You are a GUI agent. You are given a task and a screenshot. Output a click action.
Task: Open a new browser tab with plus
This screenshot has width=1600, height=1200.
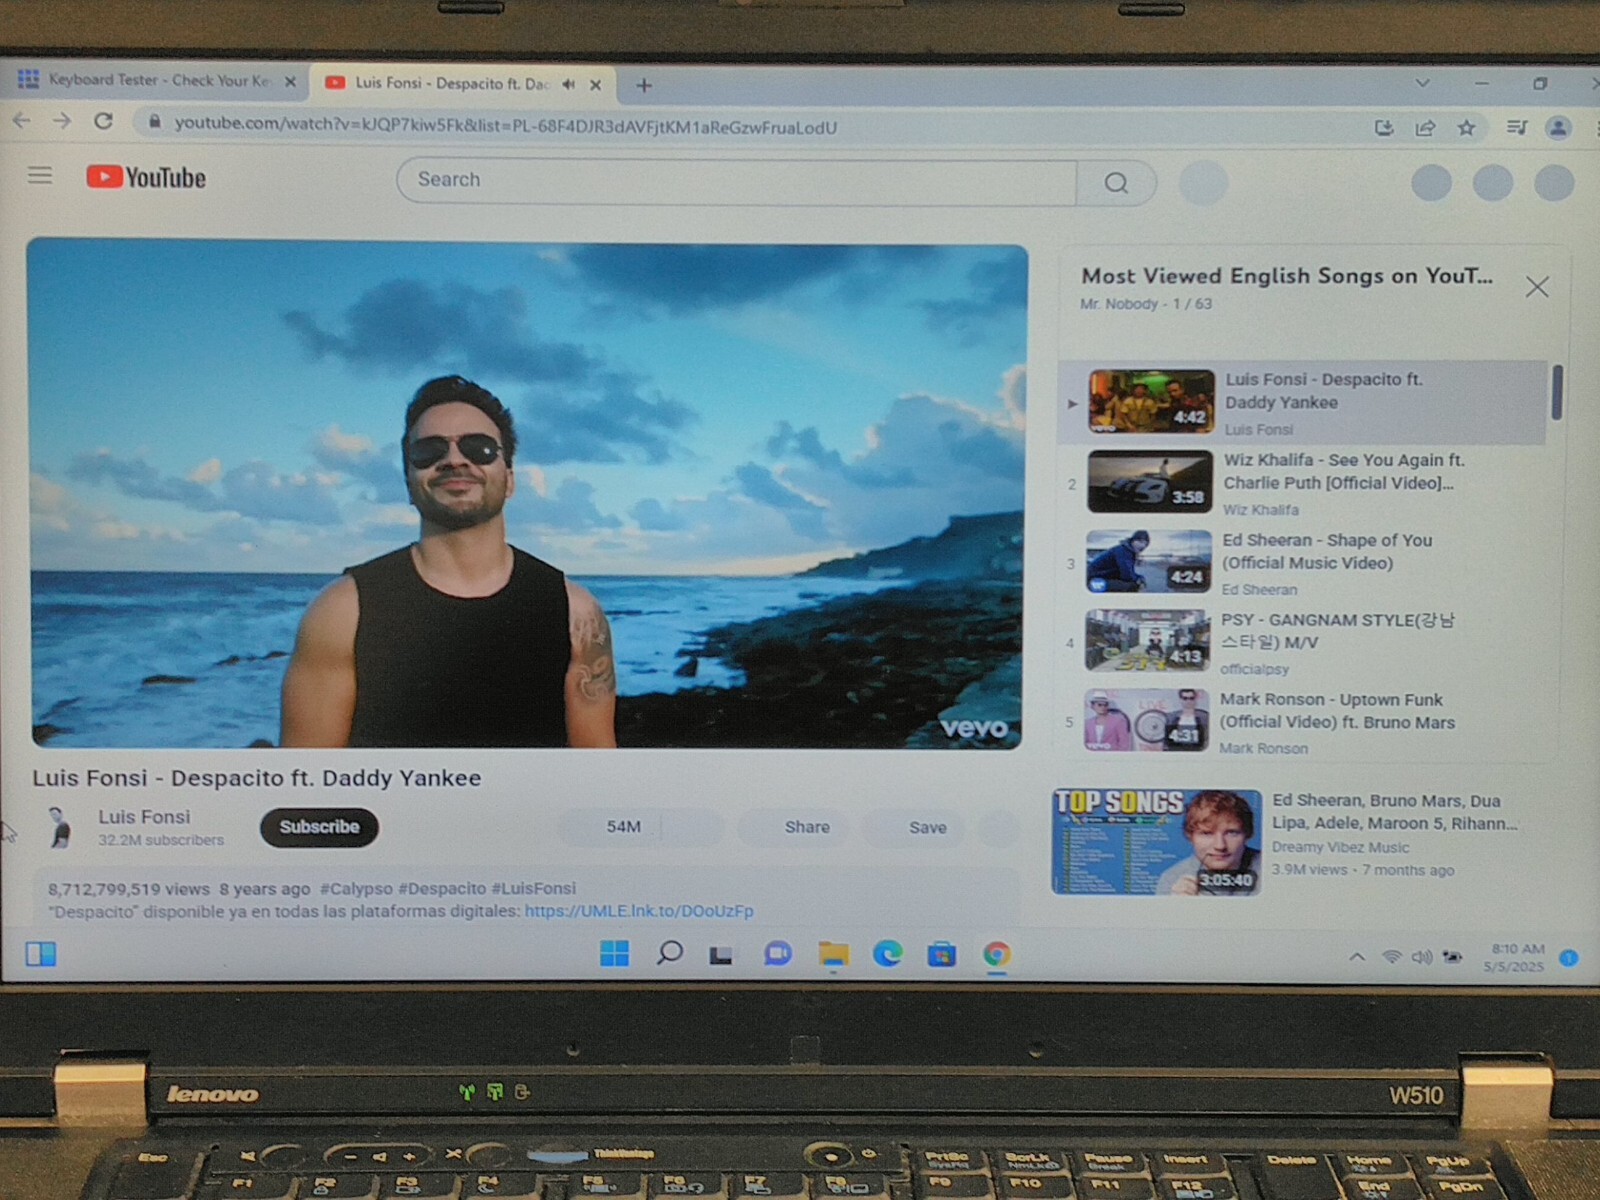644,86
